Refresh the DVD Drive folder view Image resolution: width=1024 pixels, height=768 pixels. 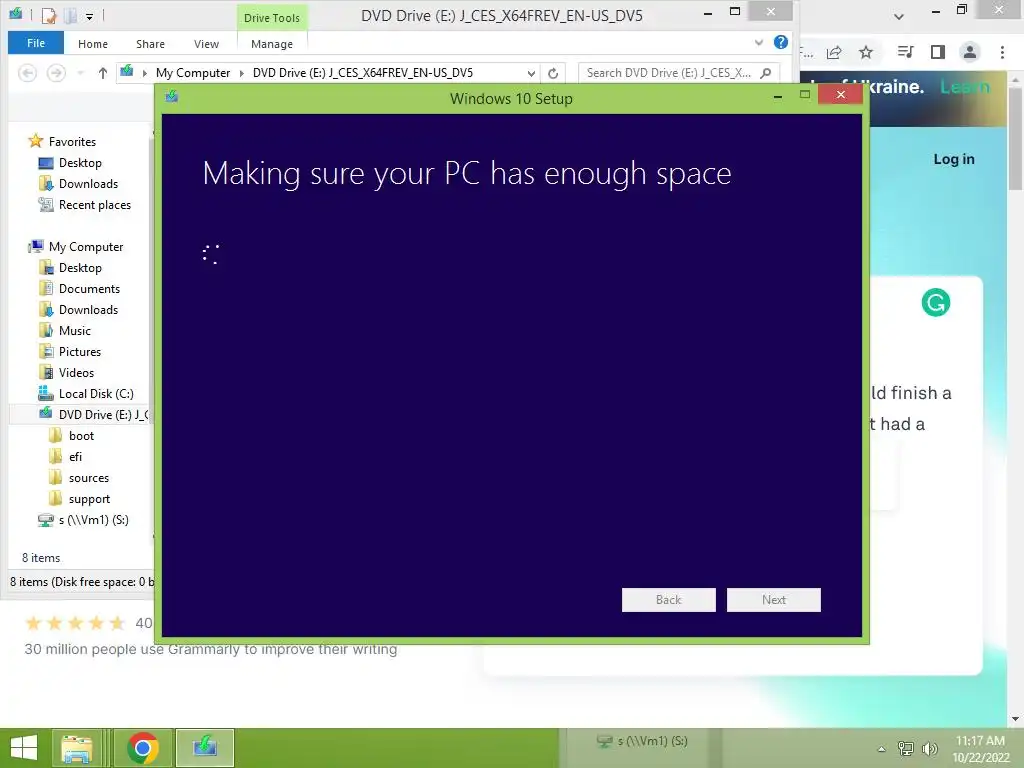click(x=553, y=73)
